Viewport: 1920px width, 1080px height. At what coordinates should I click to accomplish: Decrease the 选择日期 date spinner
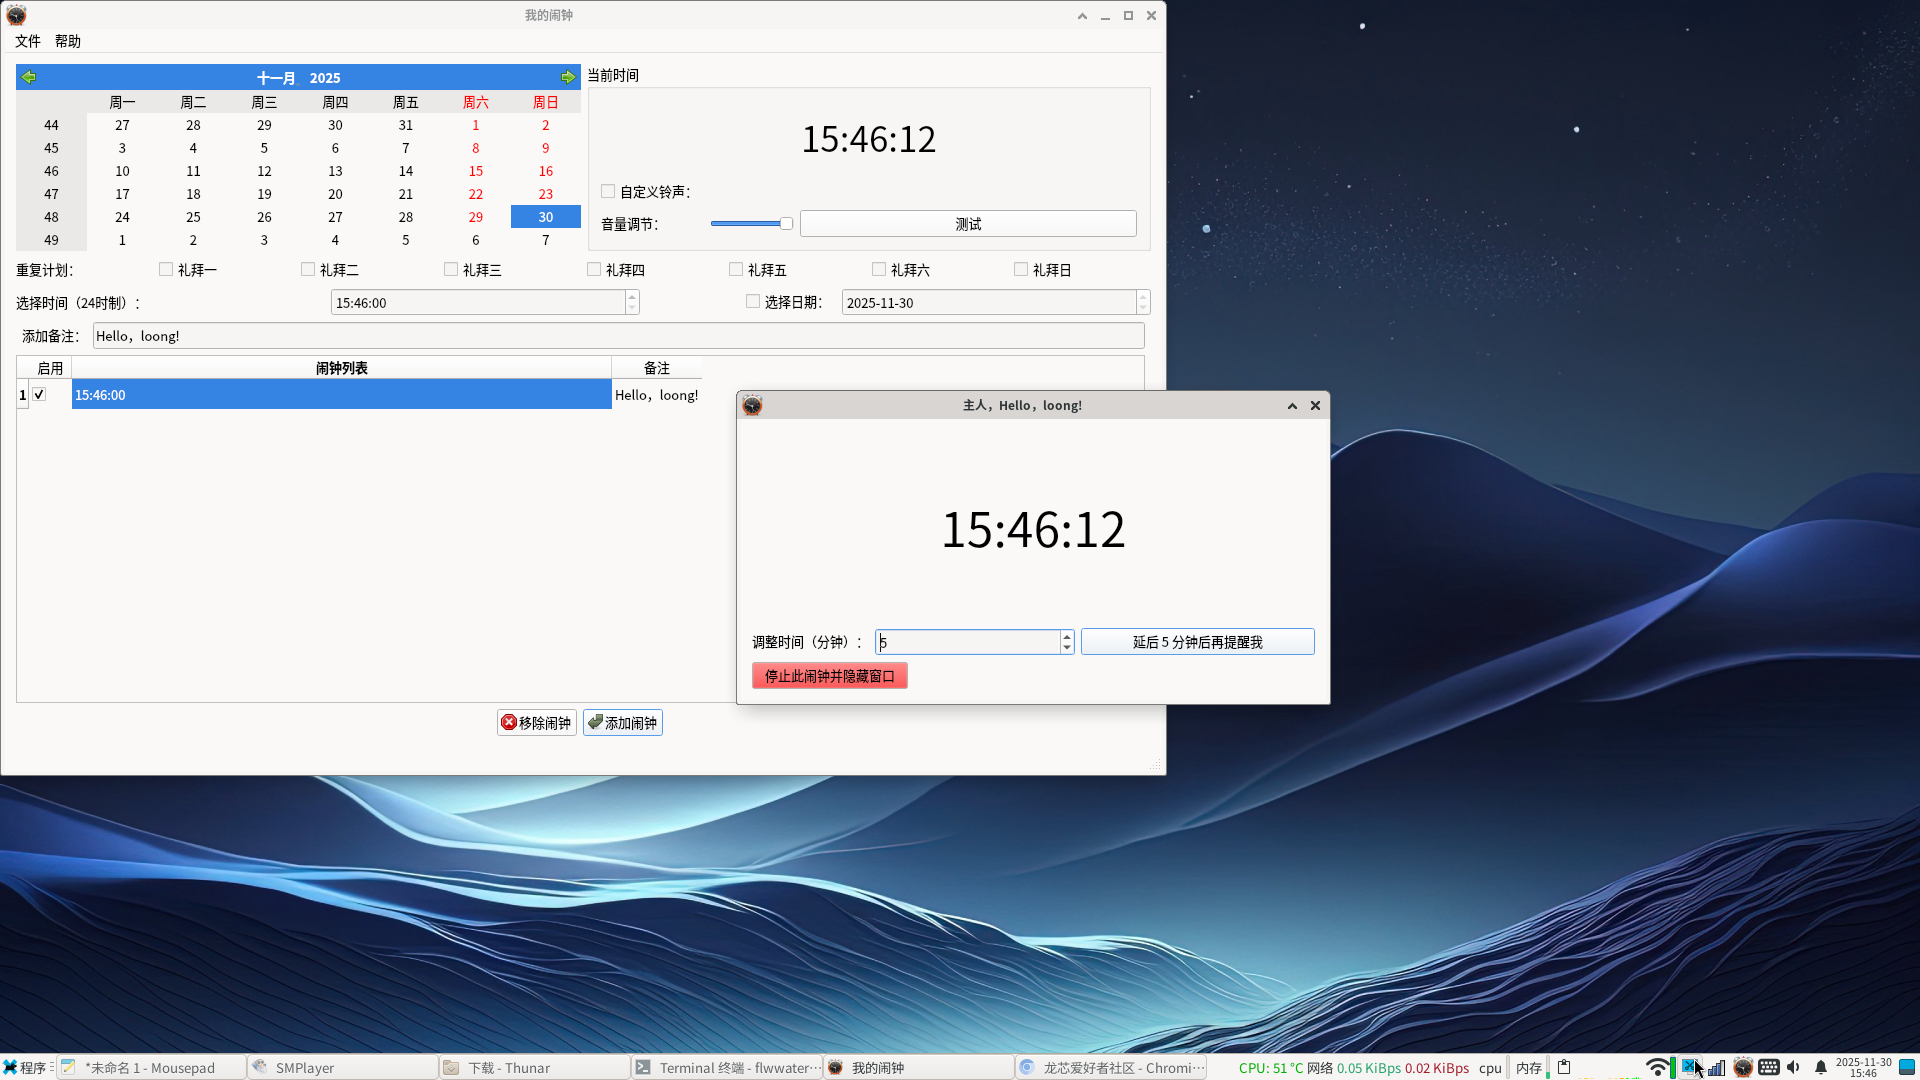pos(1143,308)
